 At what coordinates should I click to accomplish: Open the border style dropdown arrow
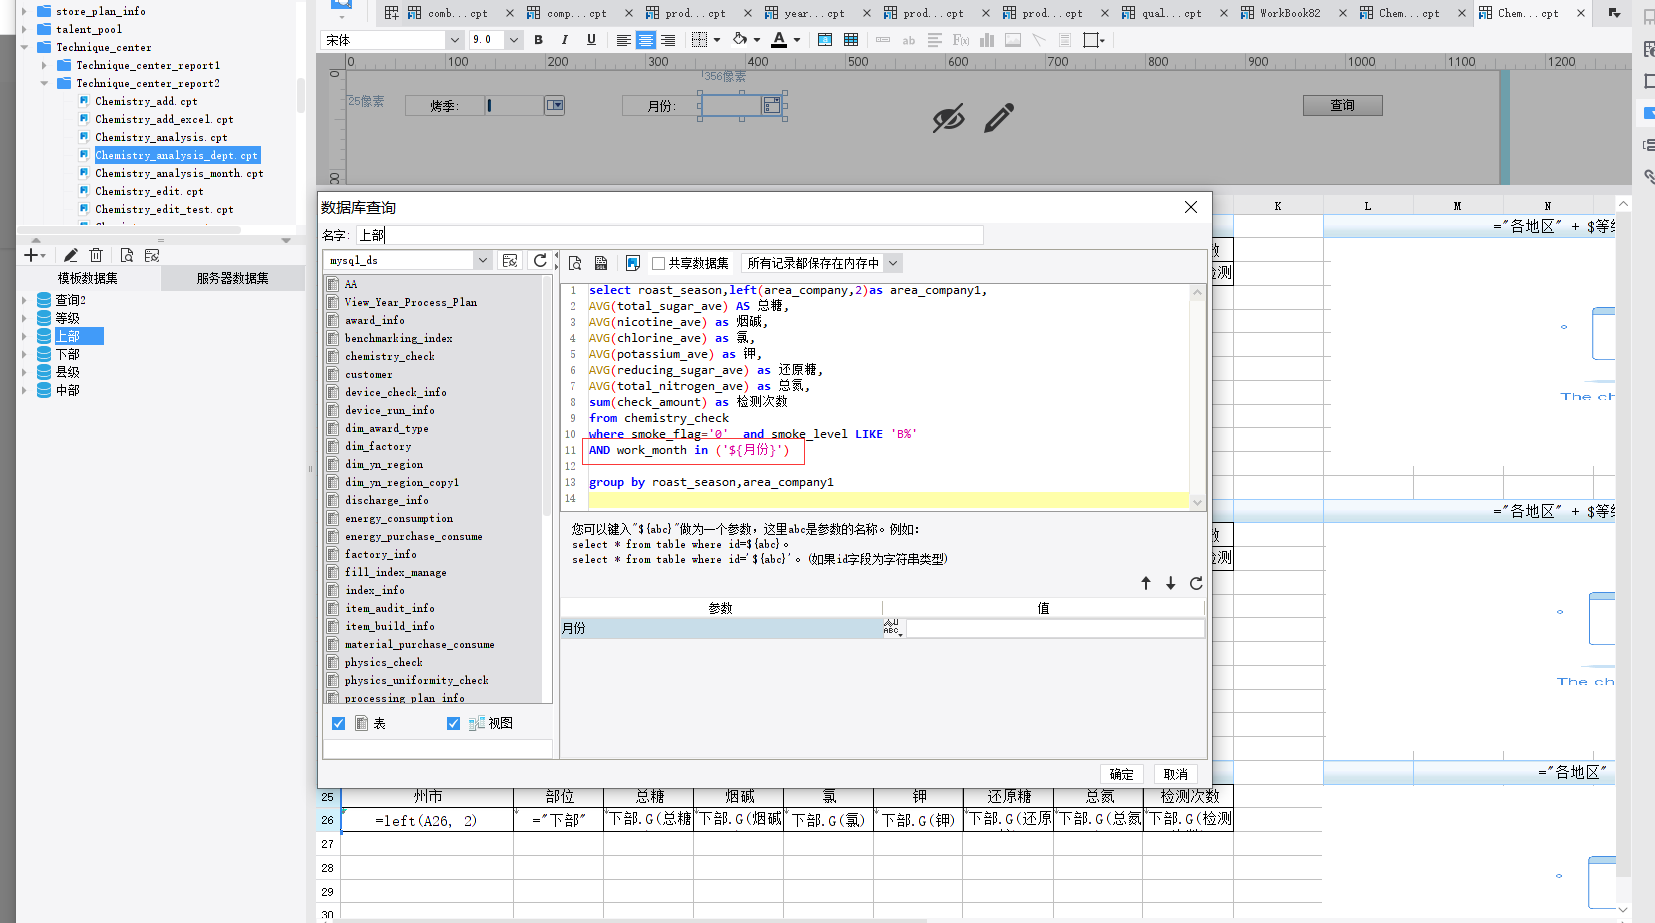[716, 40]
